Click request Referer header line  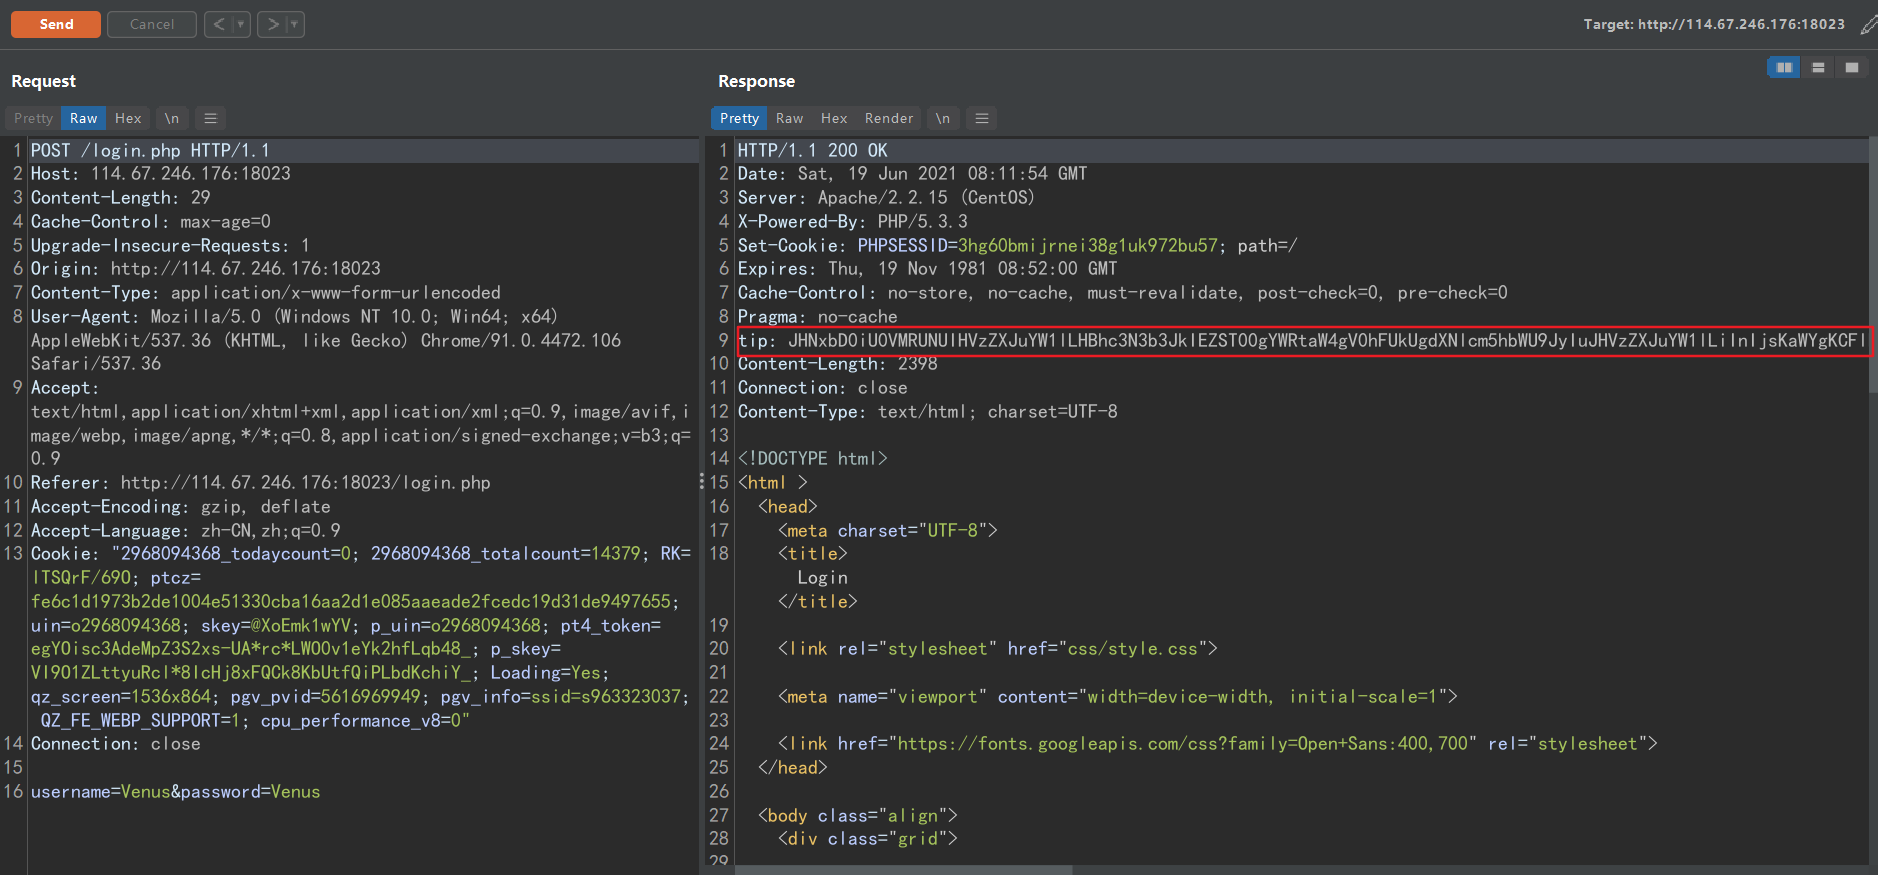[x=260, y=483]
